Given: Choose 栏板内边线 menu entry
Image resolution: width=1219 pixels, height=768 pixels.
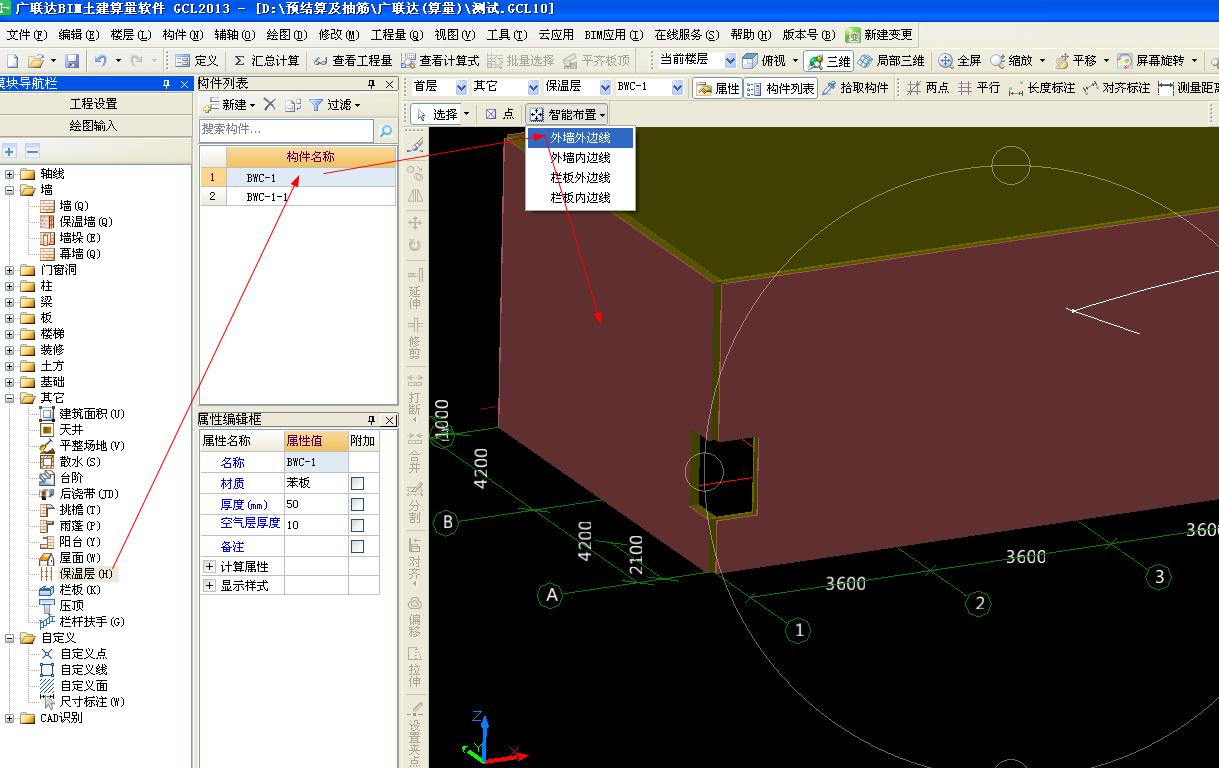Looking at the screenshot, I should coord(581,198).
